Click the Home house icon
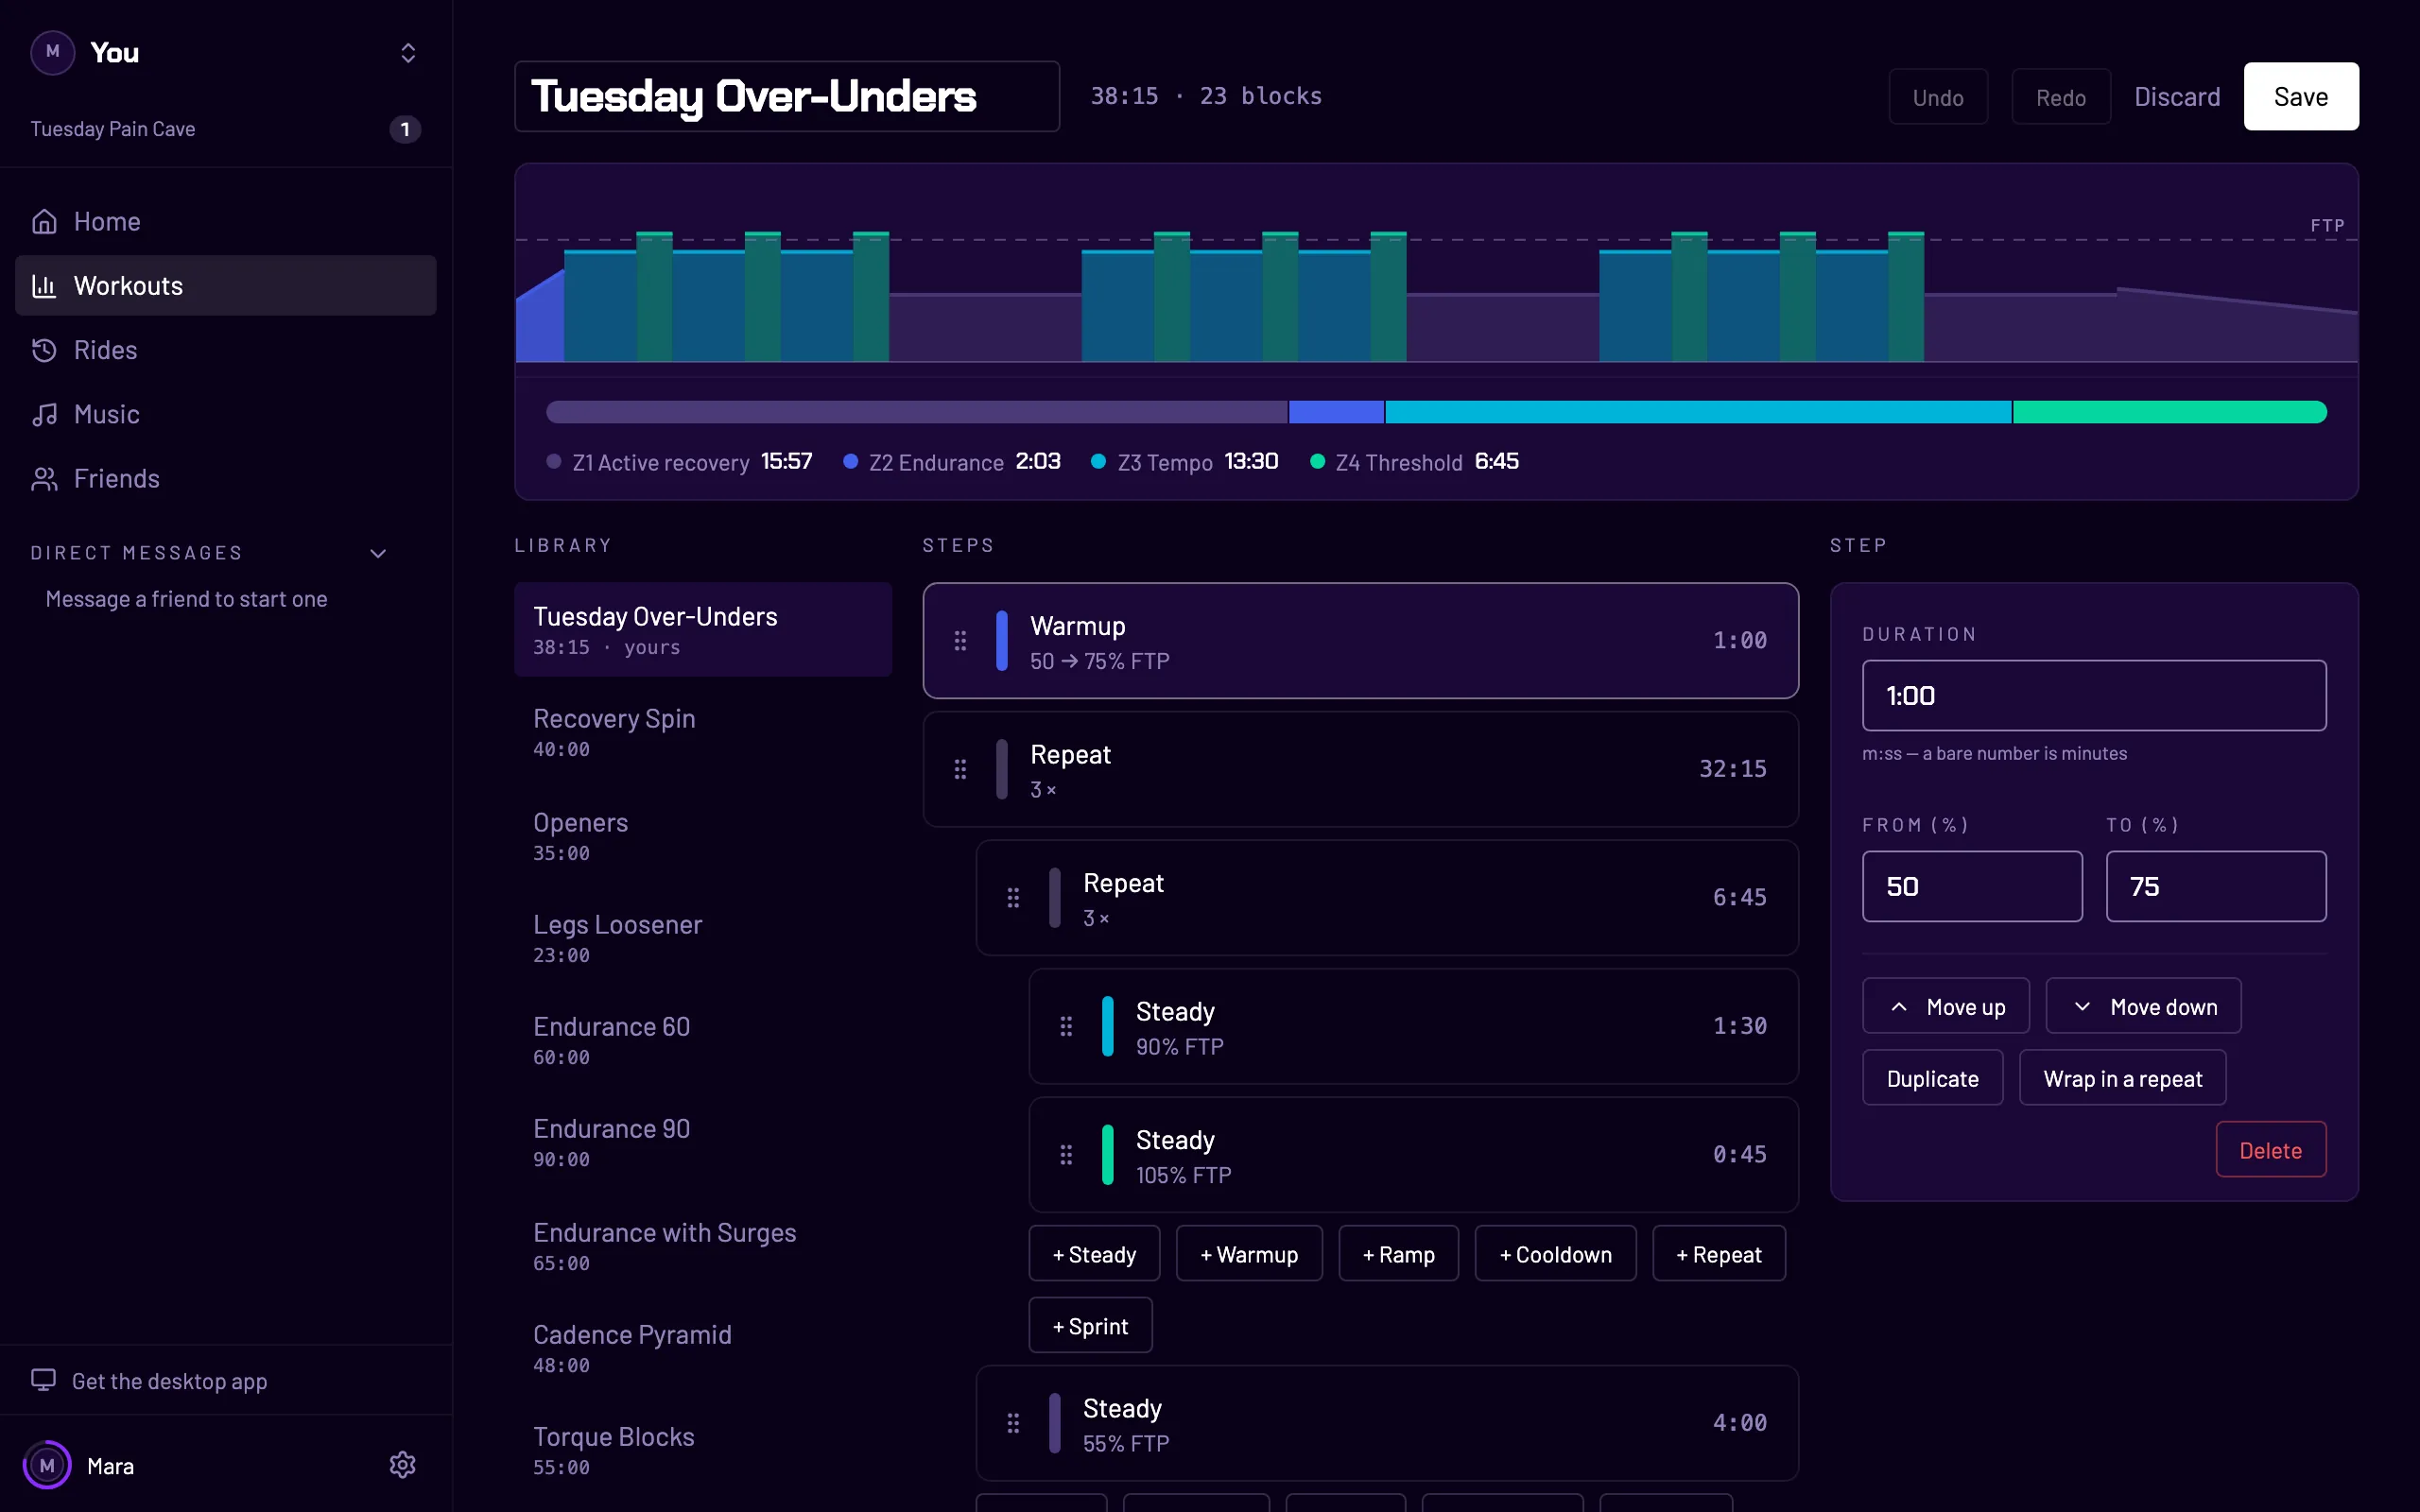Viewport: 2420px width, 1512px height. pyautogui.click(x=44, y=221)
